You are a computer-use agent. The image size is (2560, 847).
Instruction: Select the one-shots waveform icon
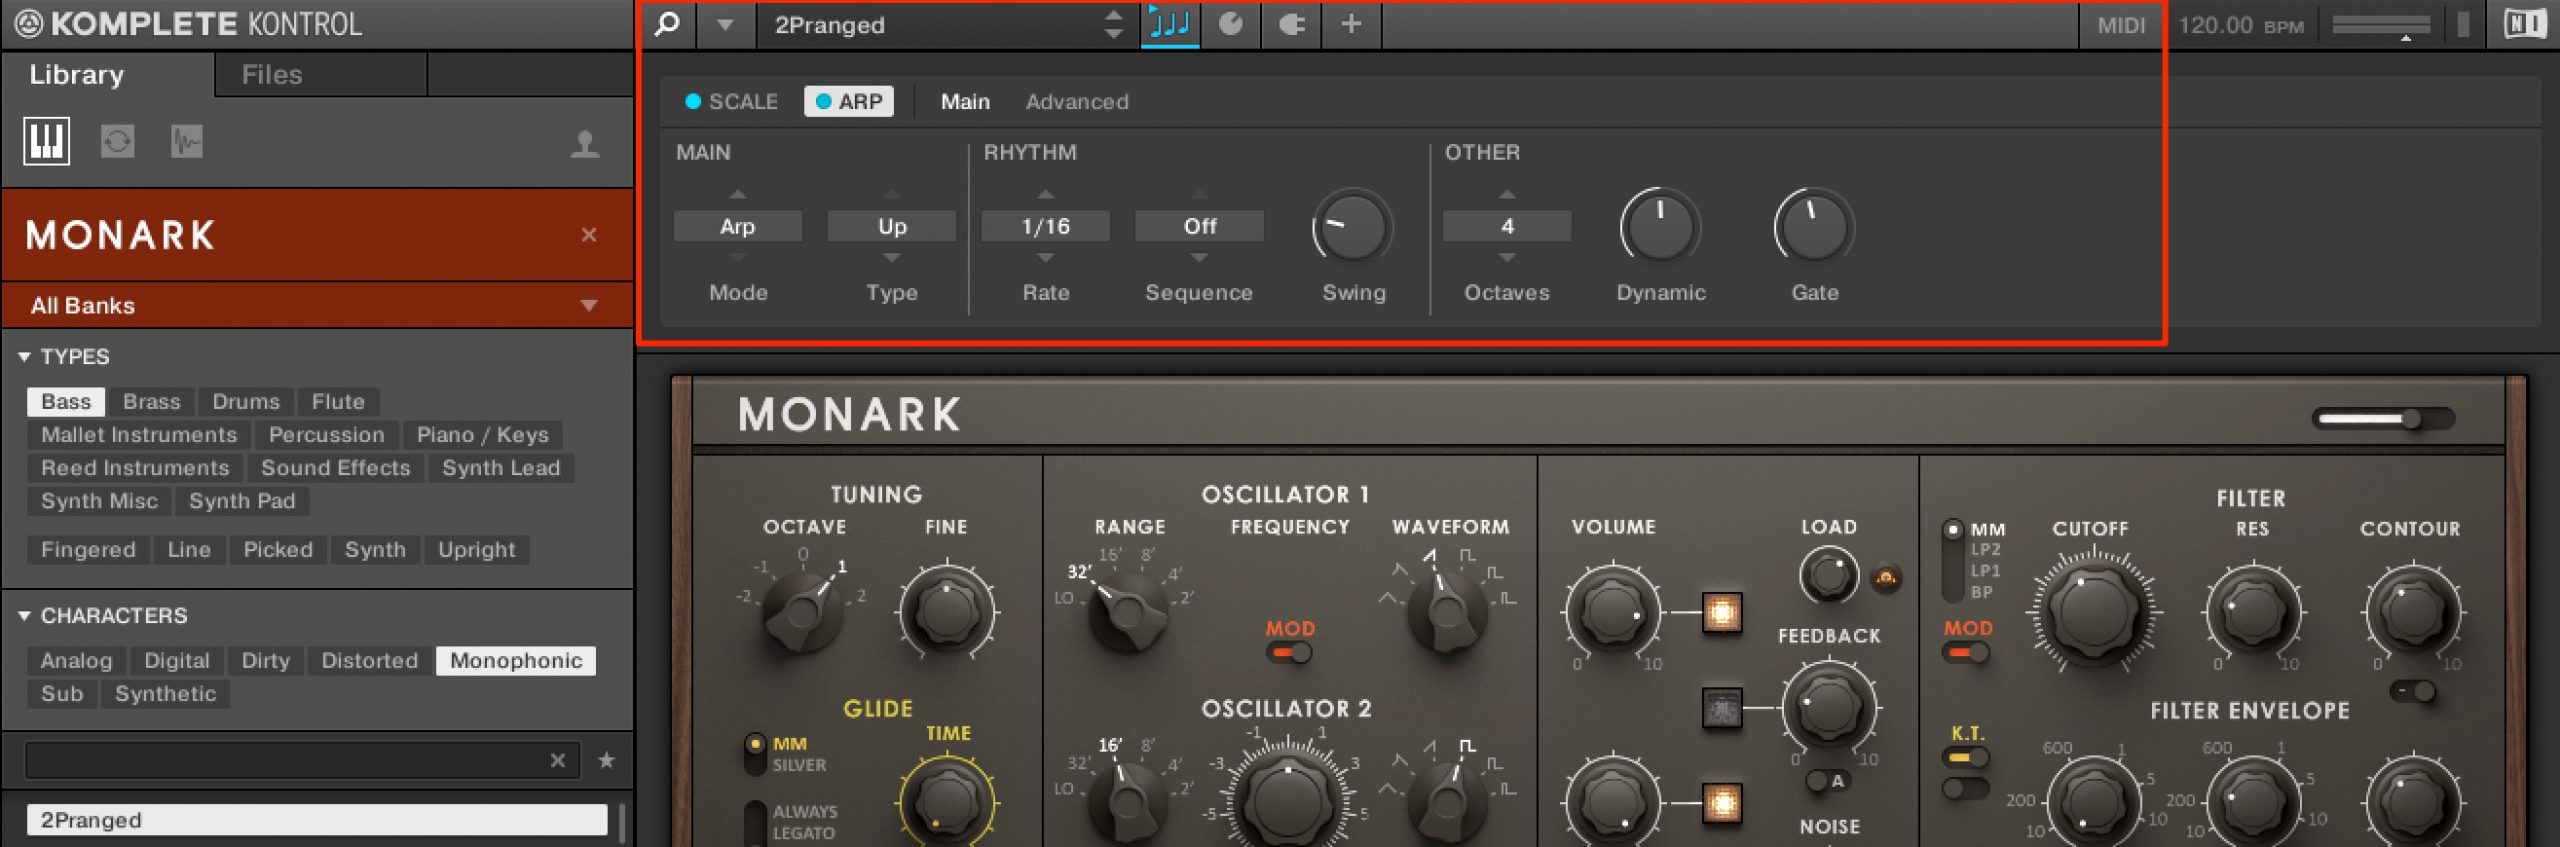tap(187, 141)
